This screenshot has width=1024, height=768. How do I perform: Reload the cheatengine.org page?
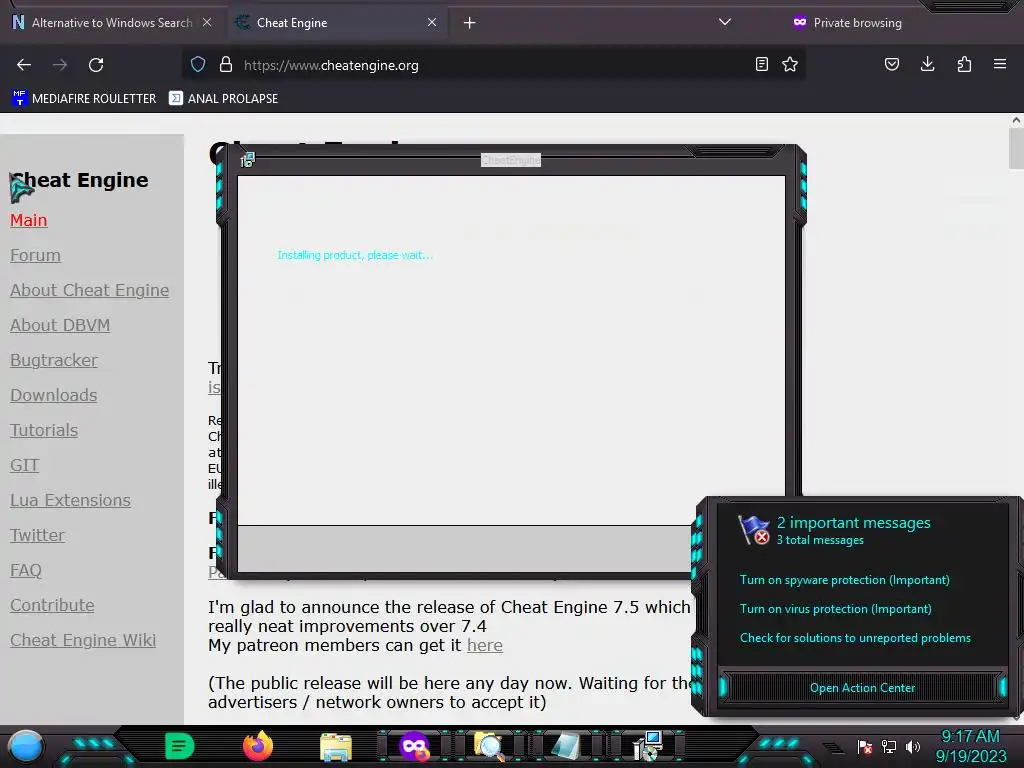[96, 65]
